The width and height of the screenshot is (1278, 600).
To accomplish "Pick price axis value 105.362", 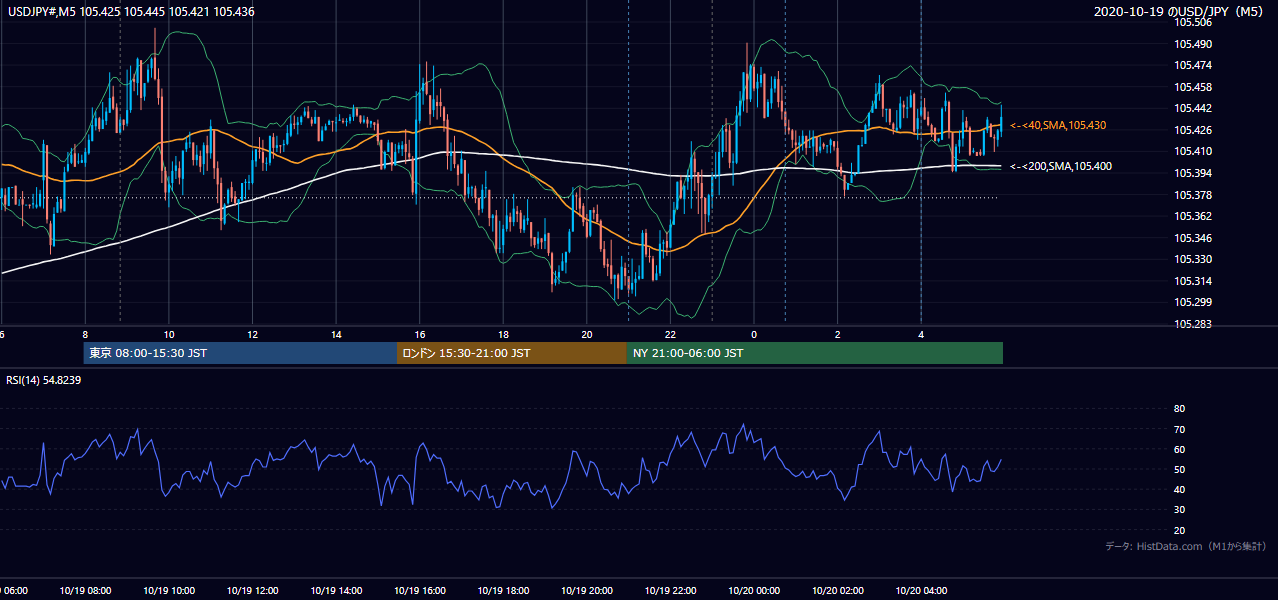I will pyautogui.click(x=1193, y=216).
